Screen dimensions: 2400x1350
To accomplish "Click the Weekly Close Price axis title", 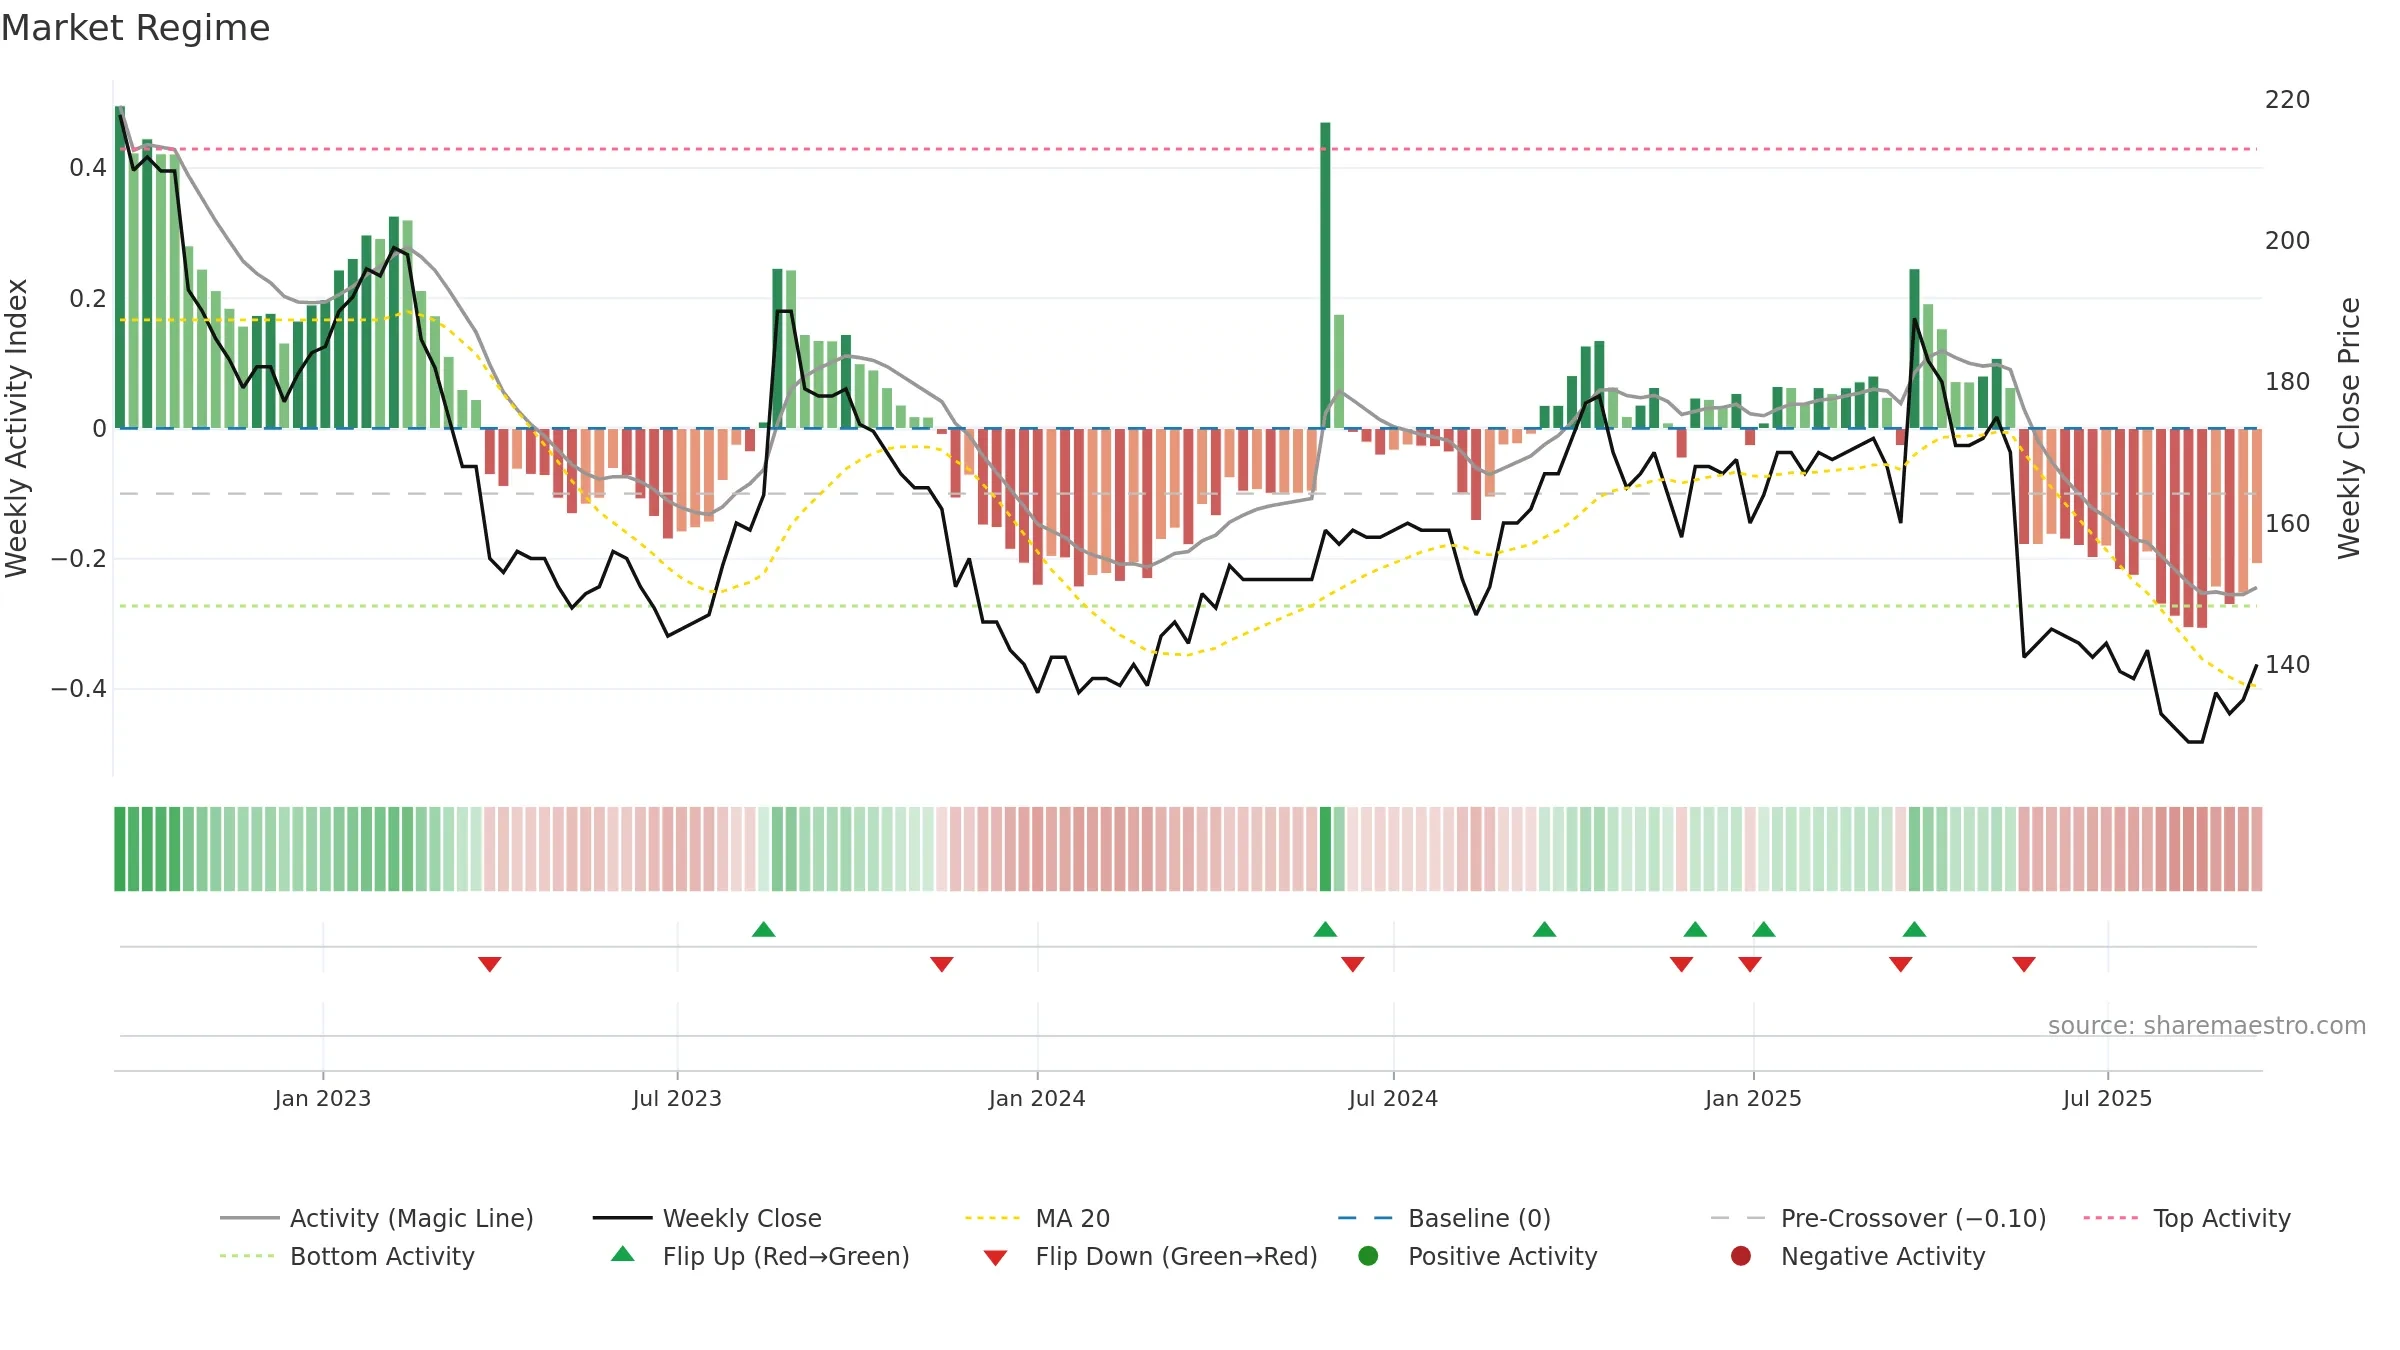I will [x=2349, y=428].
